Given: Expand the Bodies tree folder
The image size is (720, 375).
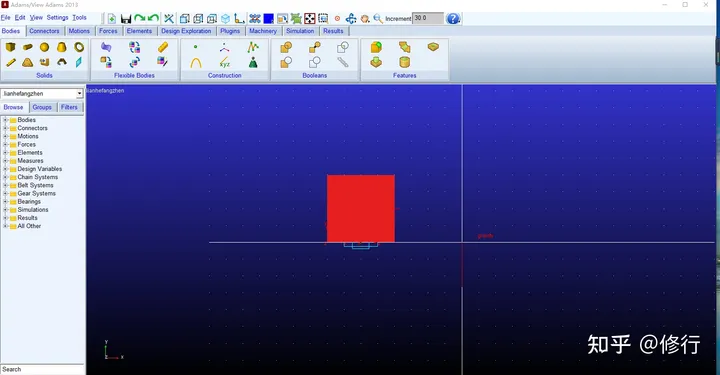Looking at the screenshot, I should click(6, 120).
